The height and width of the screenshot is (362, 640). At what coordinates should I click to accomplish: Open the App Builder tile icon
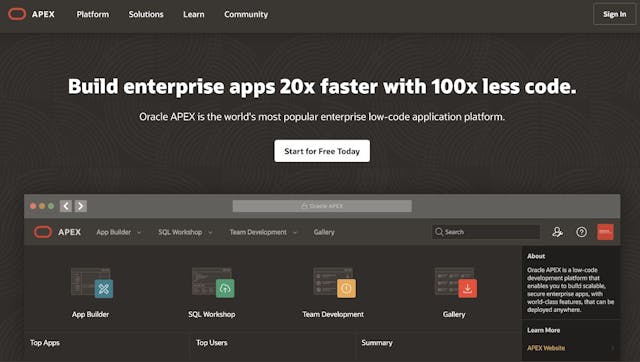(x=92, y=283)
